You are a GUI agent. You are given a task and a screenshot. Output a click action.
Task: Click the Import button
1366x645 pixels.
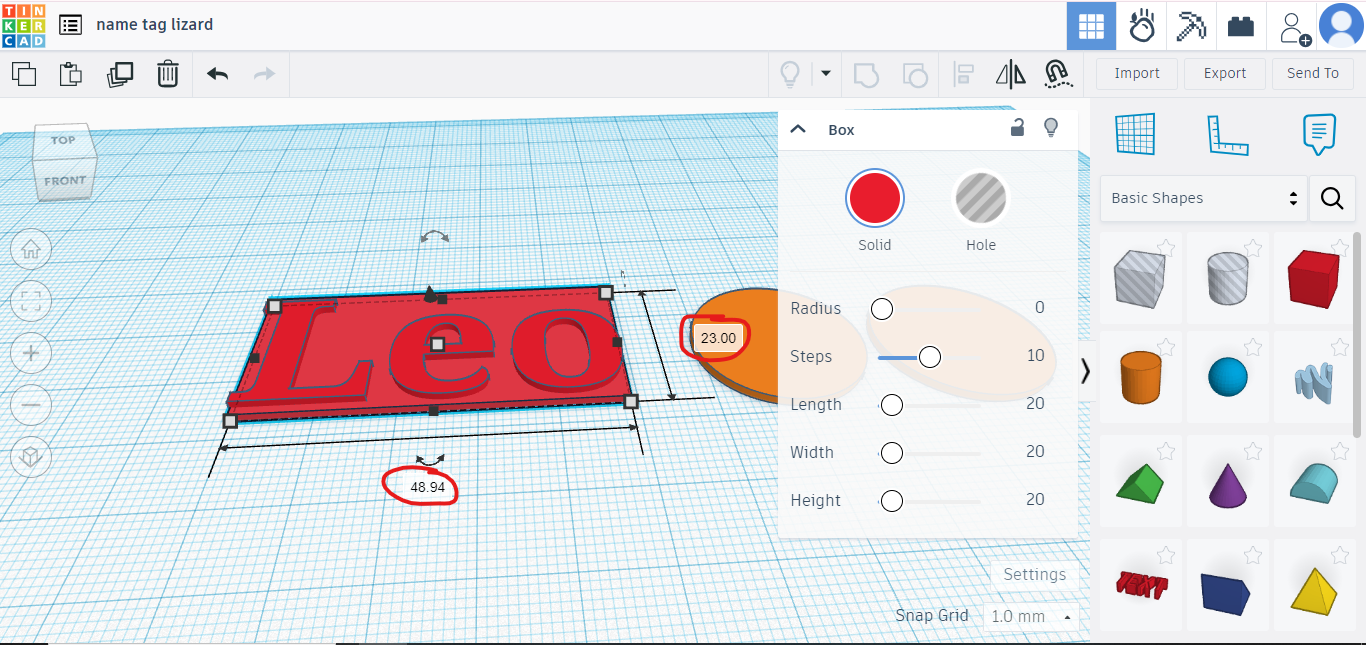pos(1137,73)
